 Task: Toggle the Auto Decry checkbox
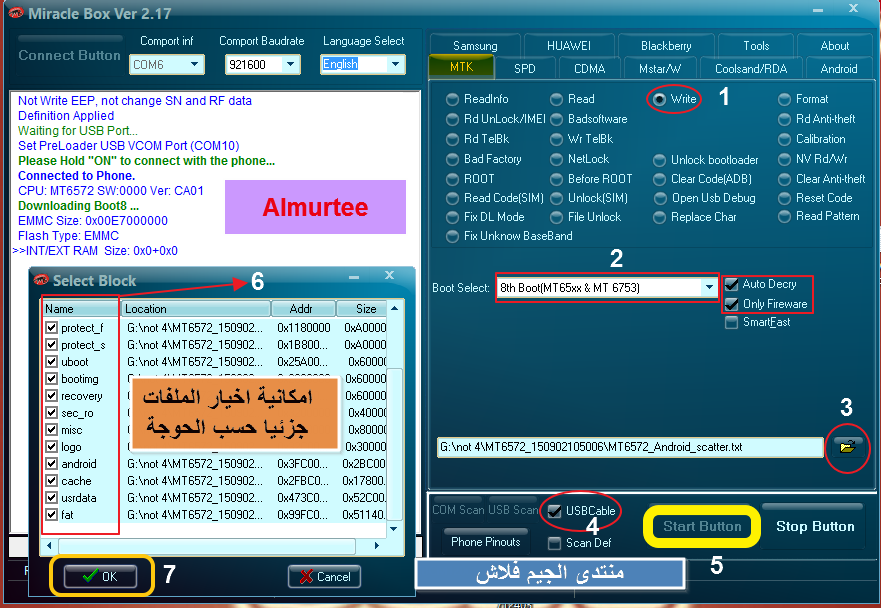[x=732, y=284]
